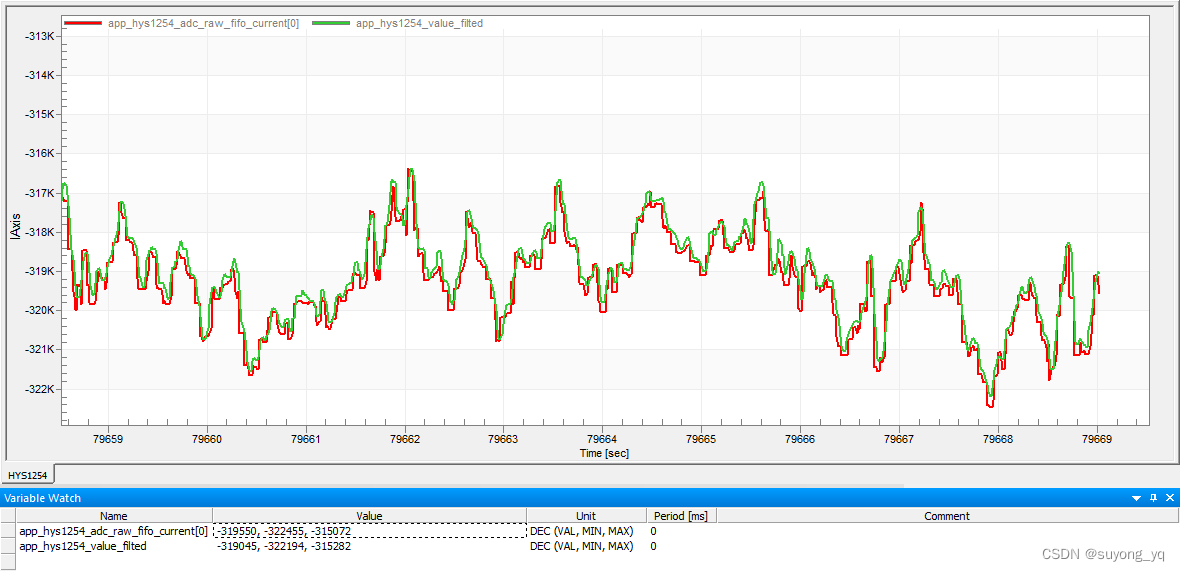Viewport: 1180px width, 571px height.
Task: Click the 79669 time axis tick label
Action: [1097, 439]
